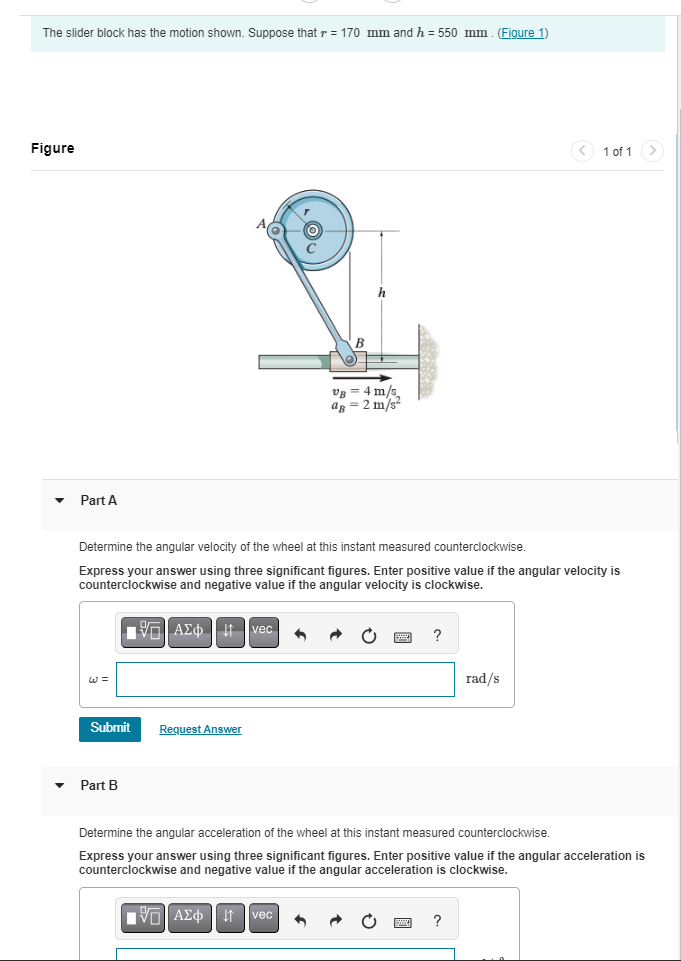This screenshot has height=961, width=681.
Task: Submit the Part A answer
Action: (x=109, y=728)
